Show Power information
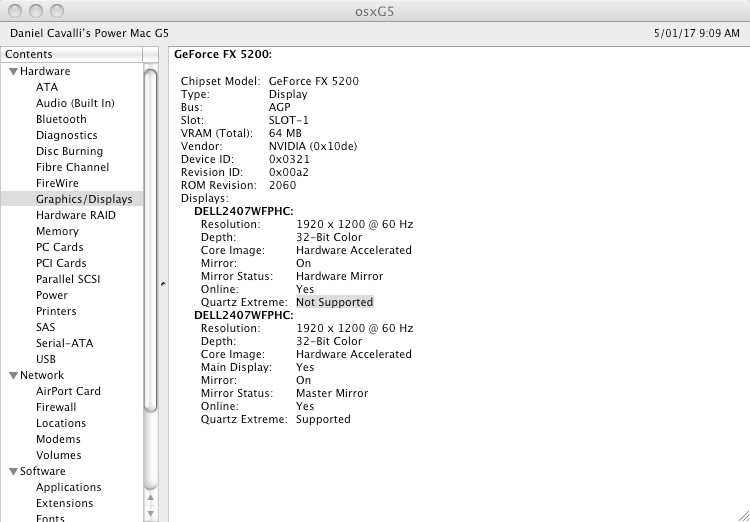Image resolution: width=750 pixels, height=522 pixels. pyautogui.click(x=52, y=295)
